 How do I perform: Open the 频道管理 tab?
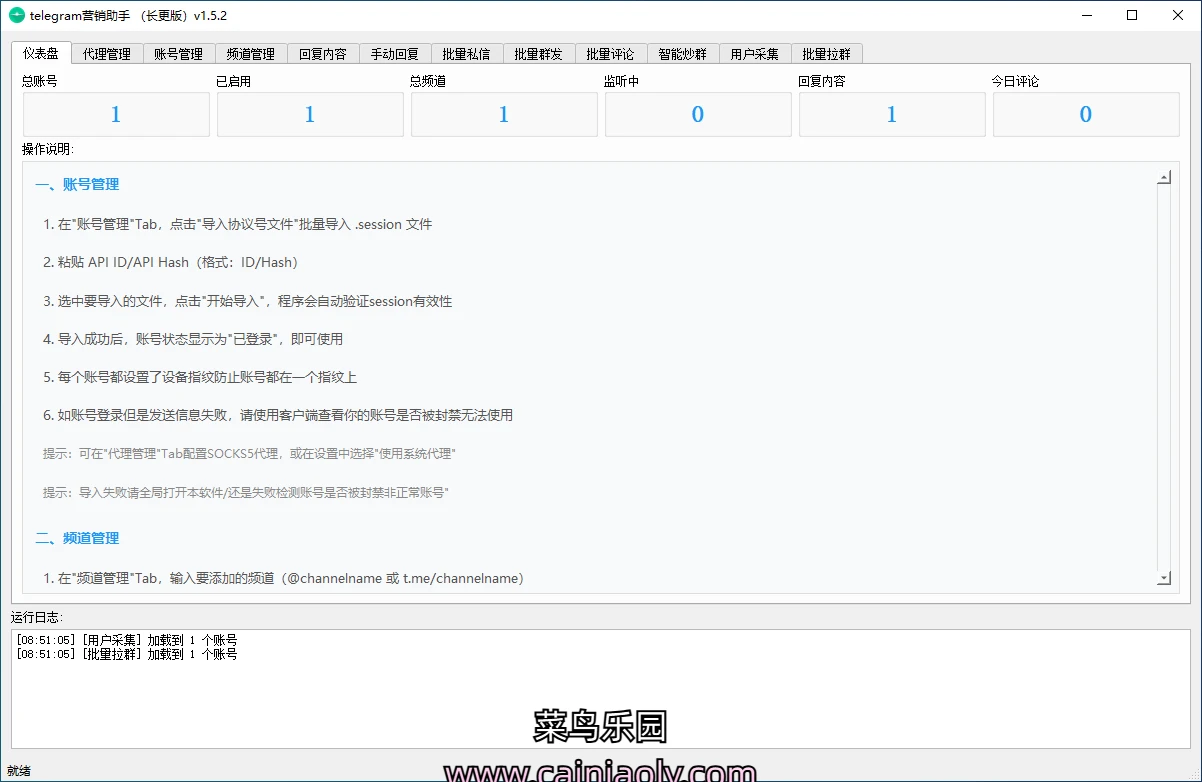click(x=251, y=54)
